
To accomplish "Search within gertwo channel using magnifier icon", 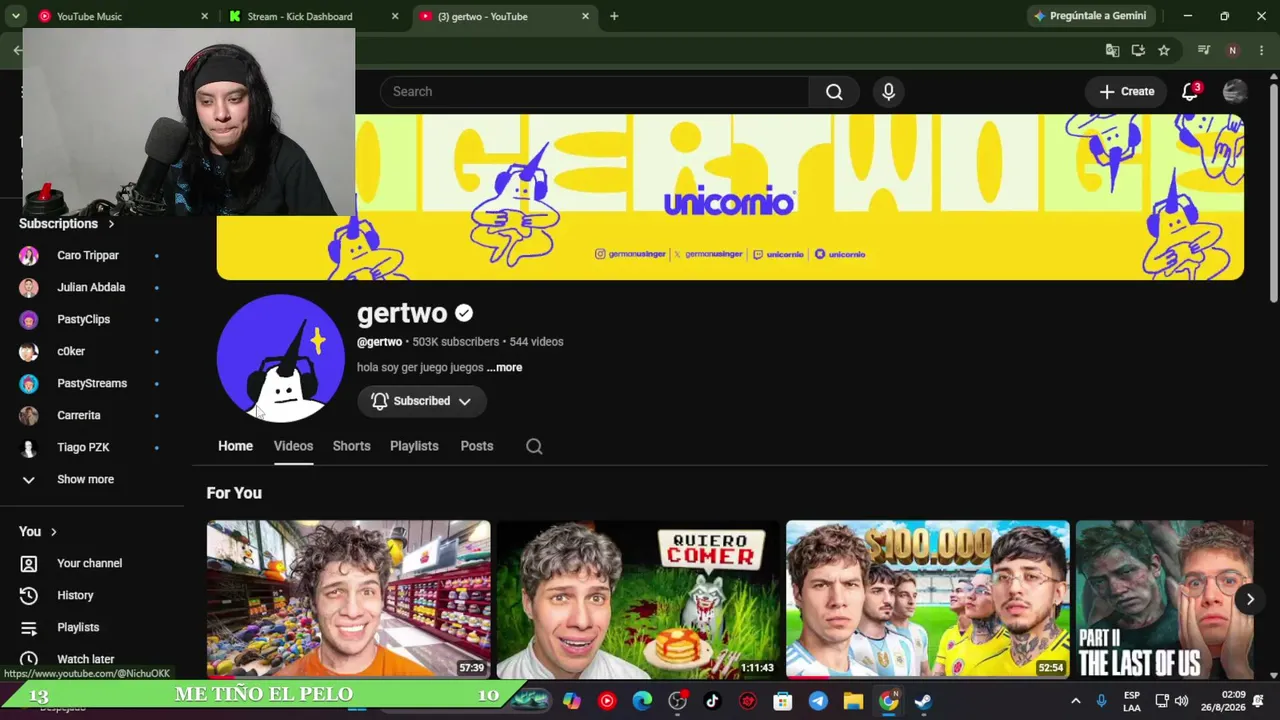I will click(x=534, y=447).
